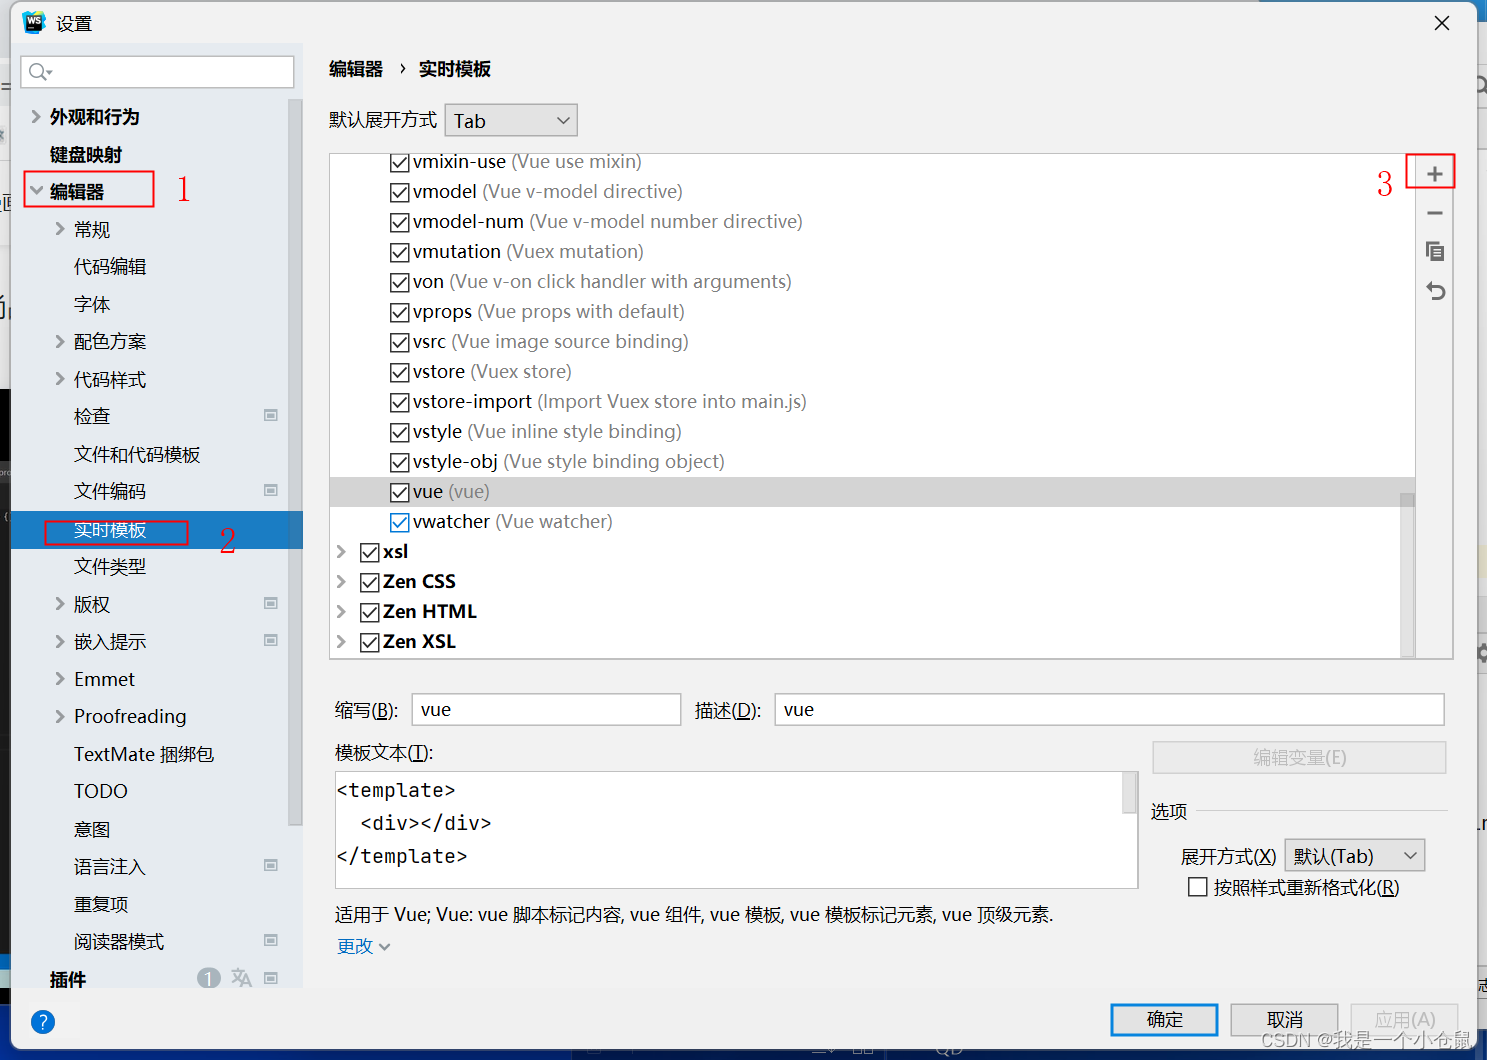Close the 设置 dialog

pos(1441,23)
